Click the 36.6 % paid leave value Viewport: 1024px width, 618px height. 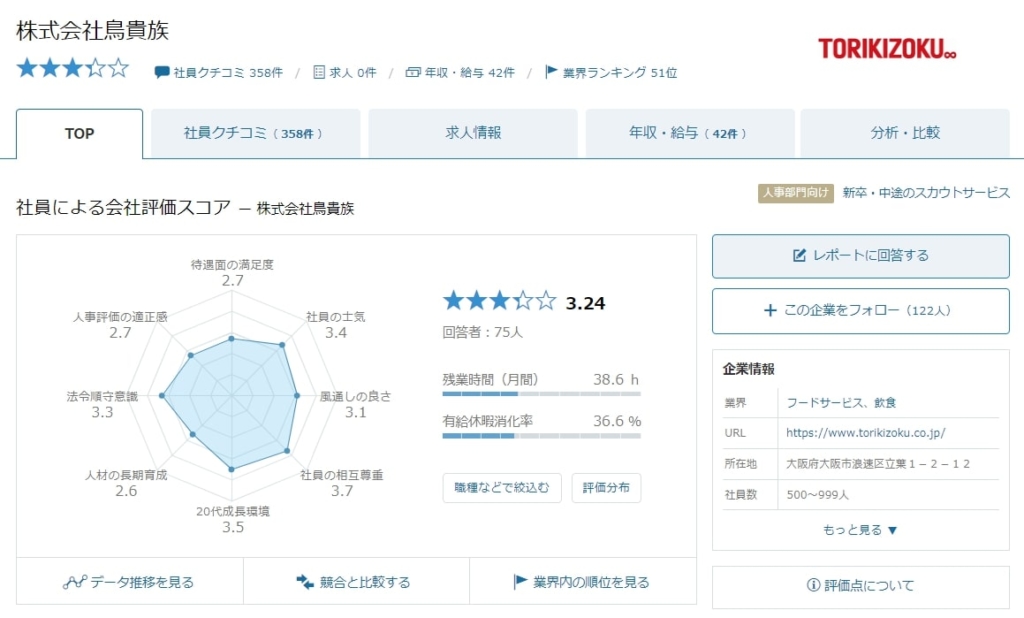pyautogui.click(x=617, y=421)
